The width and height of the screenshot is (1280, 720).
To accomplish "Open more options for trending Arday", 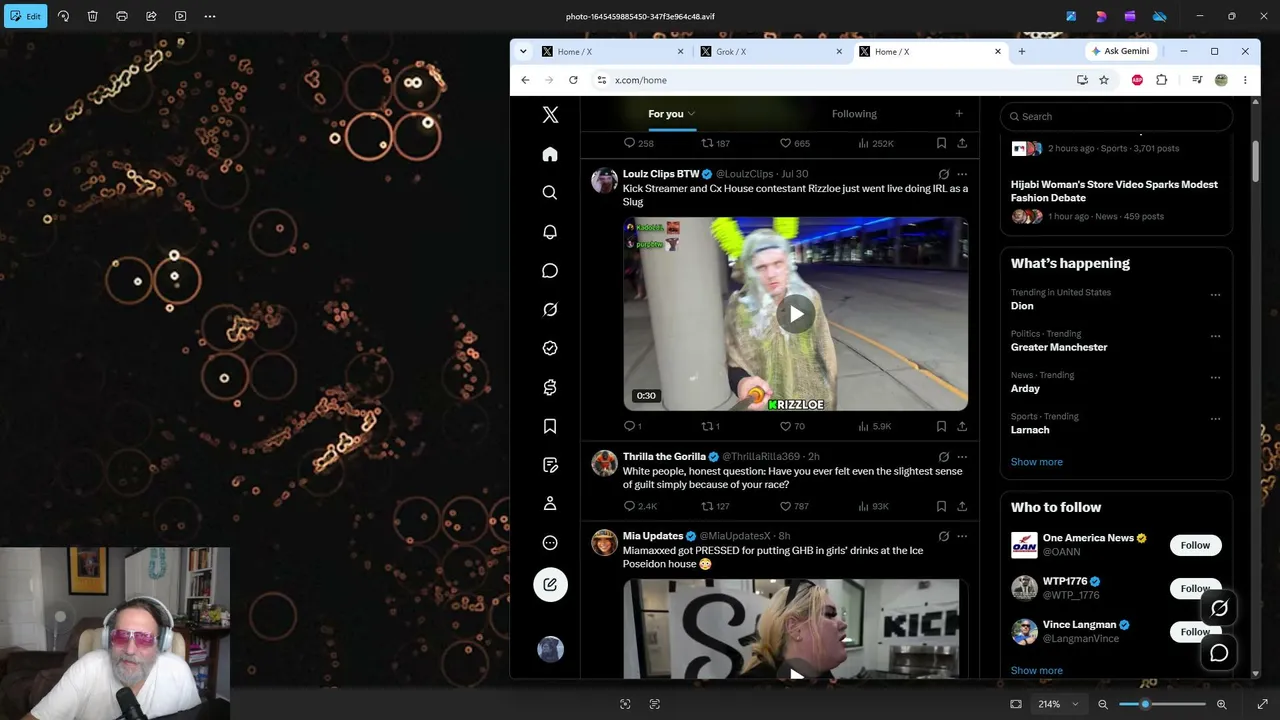I will click(1215, 378).
